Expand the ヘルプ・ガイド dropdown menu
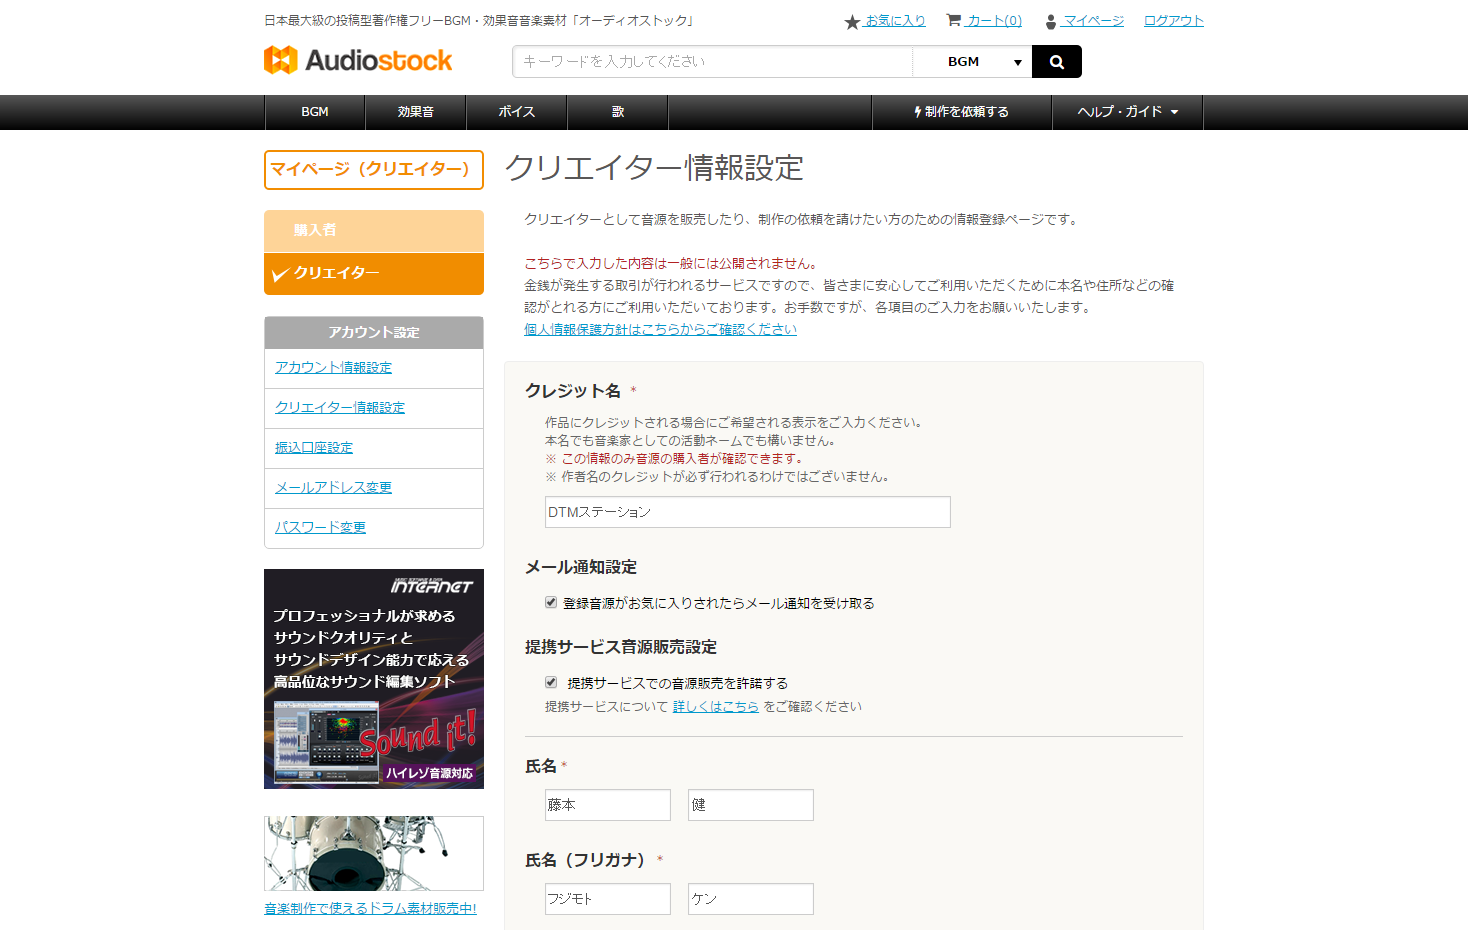This screenshot has height=930, width=1468. point(1128,112)
